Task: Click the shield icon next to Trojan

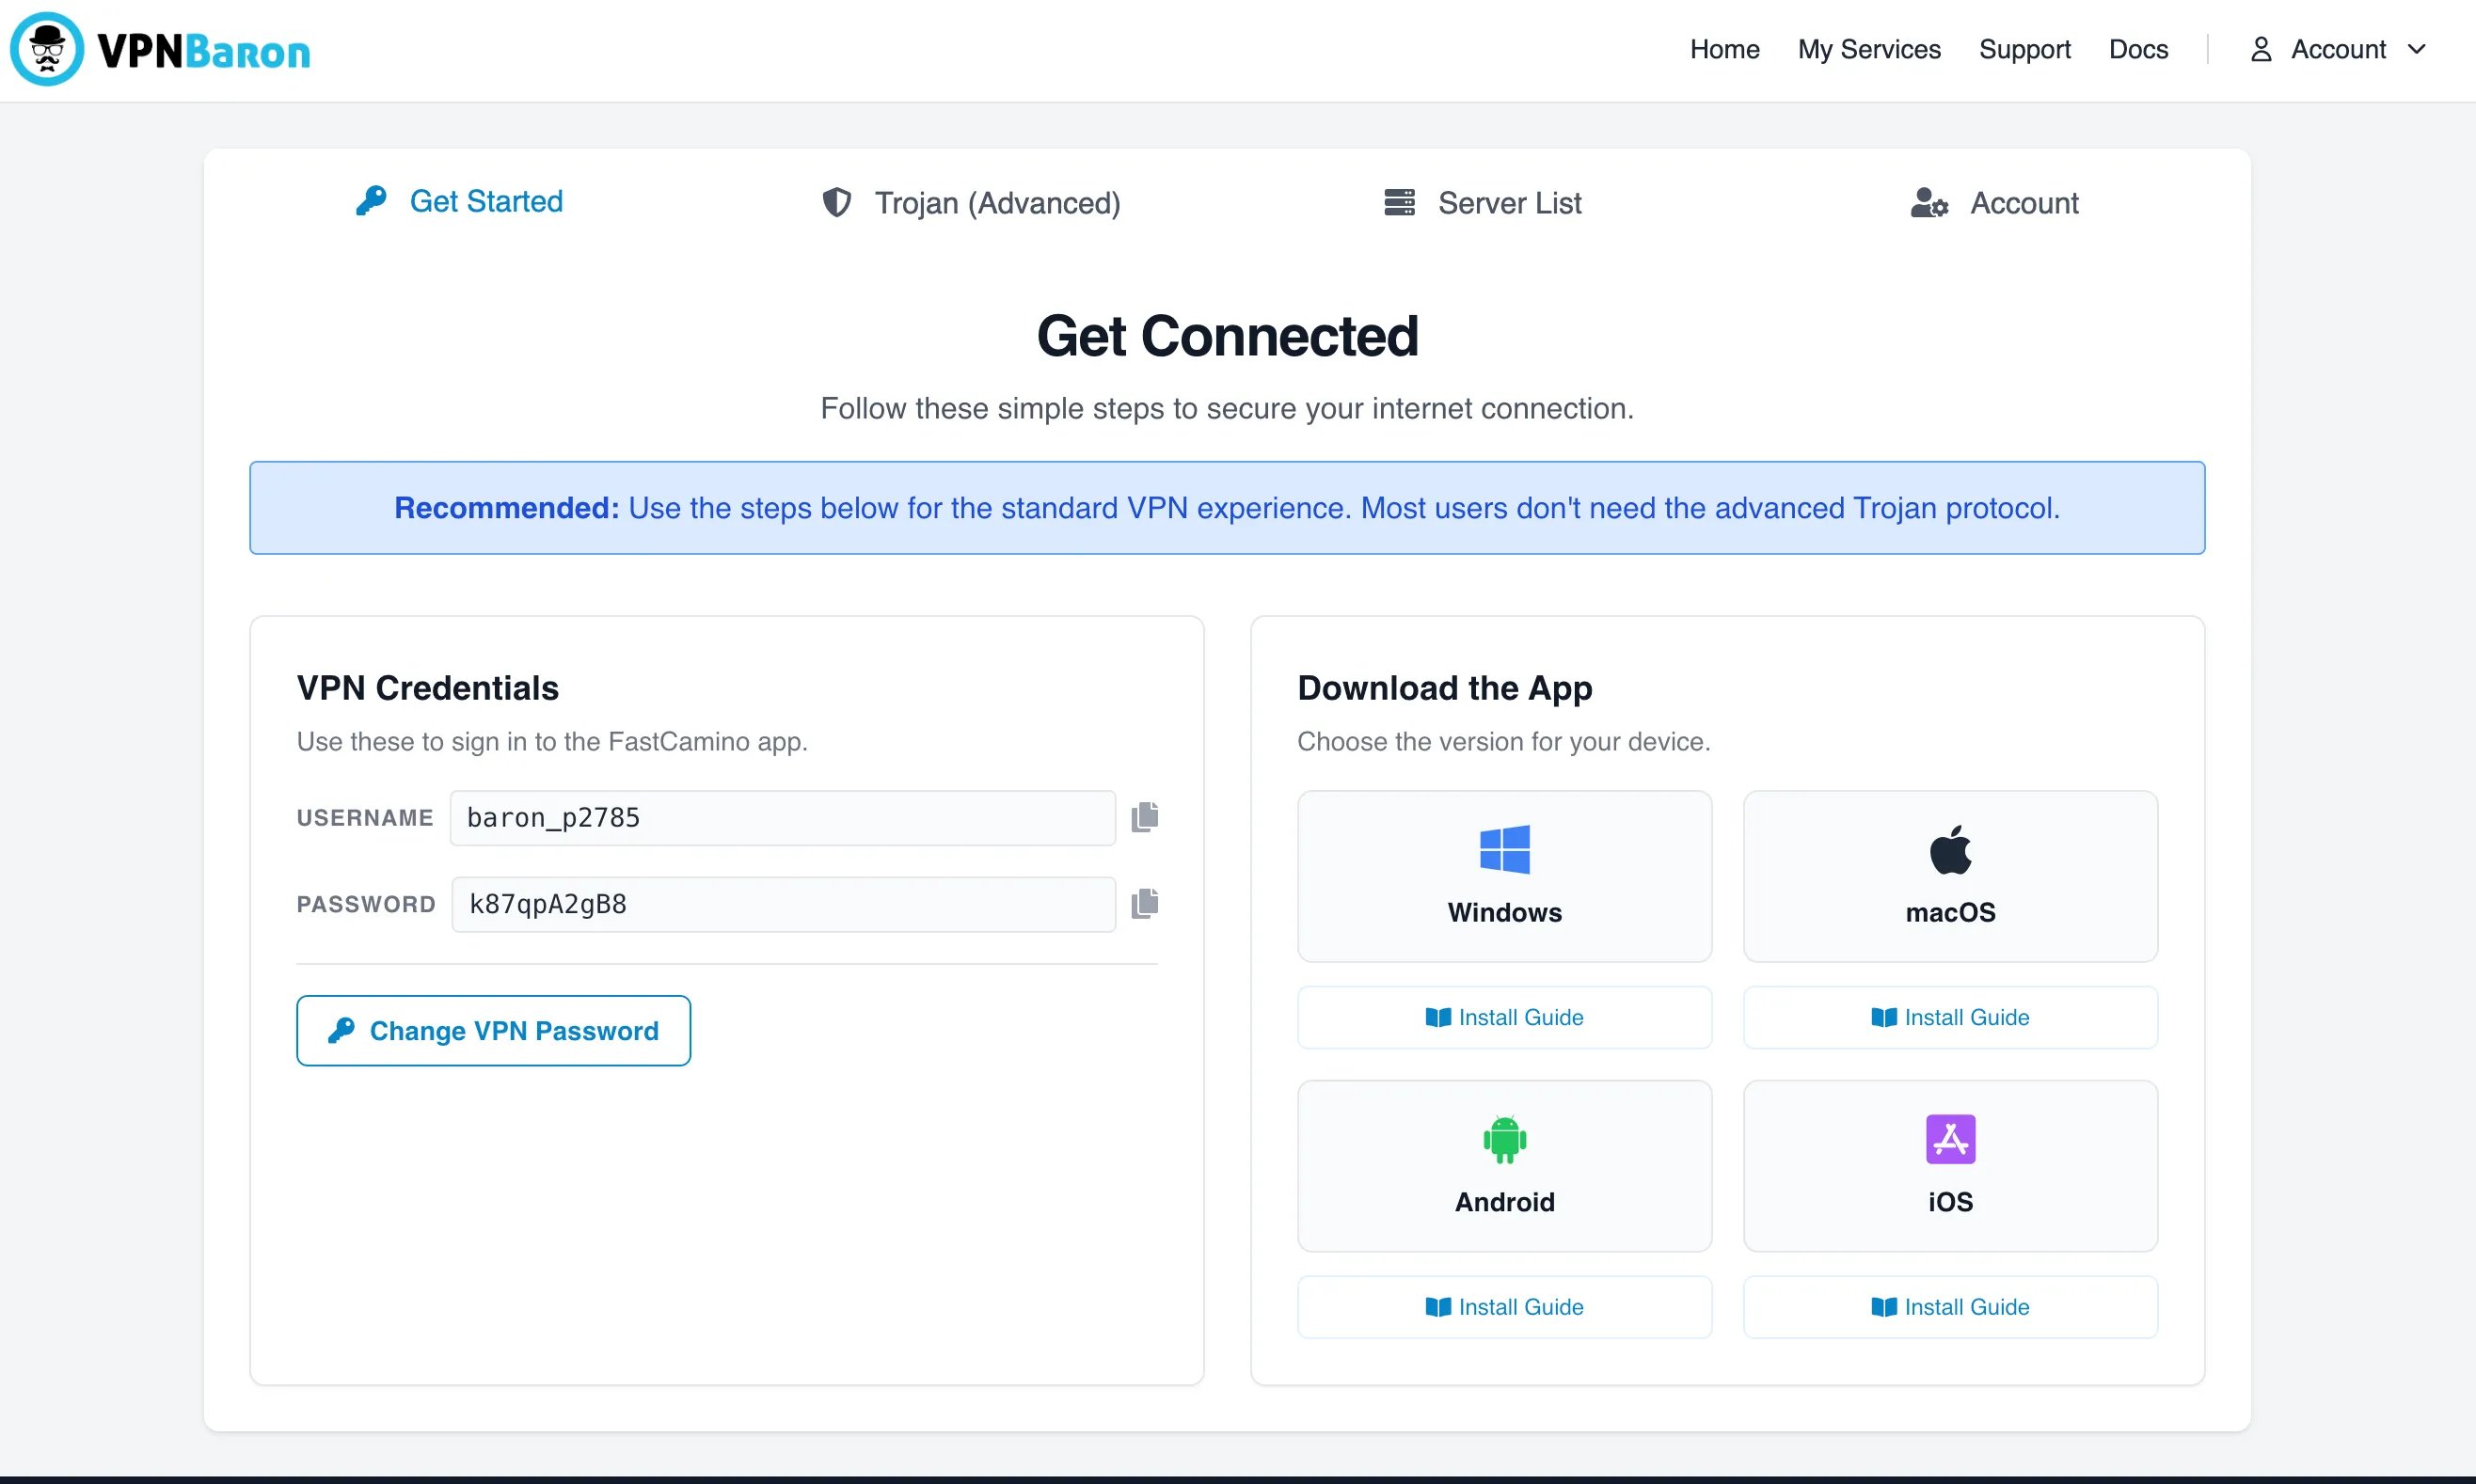Action: [x=837, y=202]
